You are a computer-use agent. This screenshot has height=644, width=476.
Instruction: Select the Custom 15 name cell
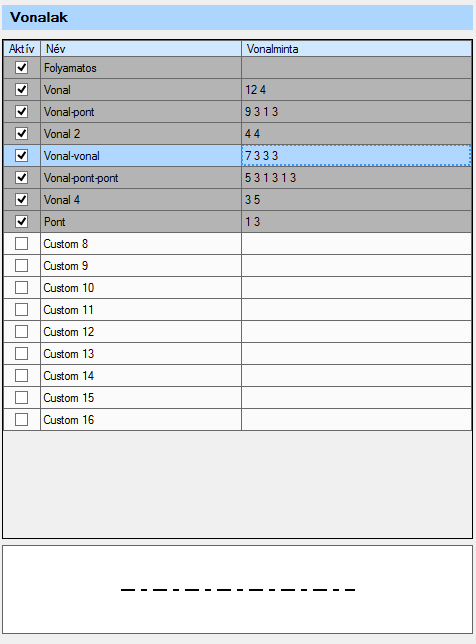point(141,398)
